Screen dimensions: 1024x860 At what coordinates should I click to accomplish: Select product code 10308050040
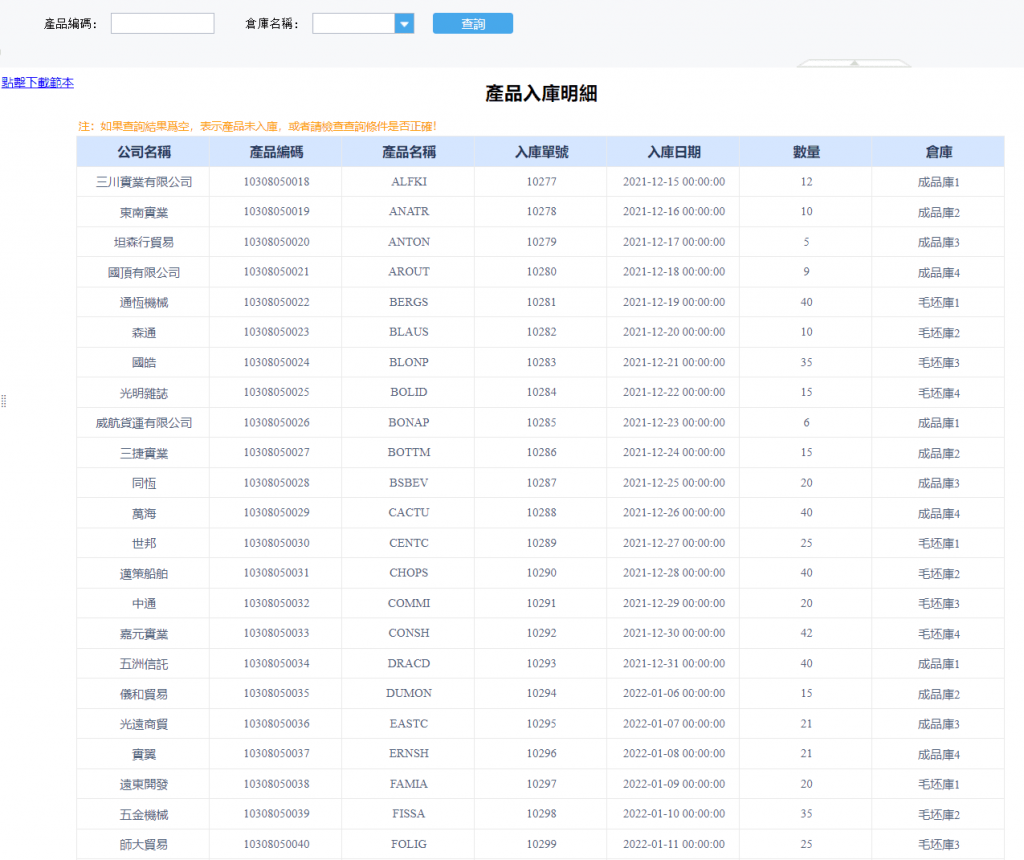276,844
